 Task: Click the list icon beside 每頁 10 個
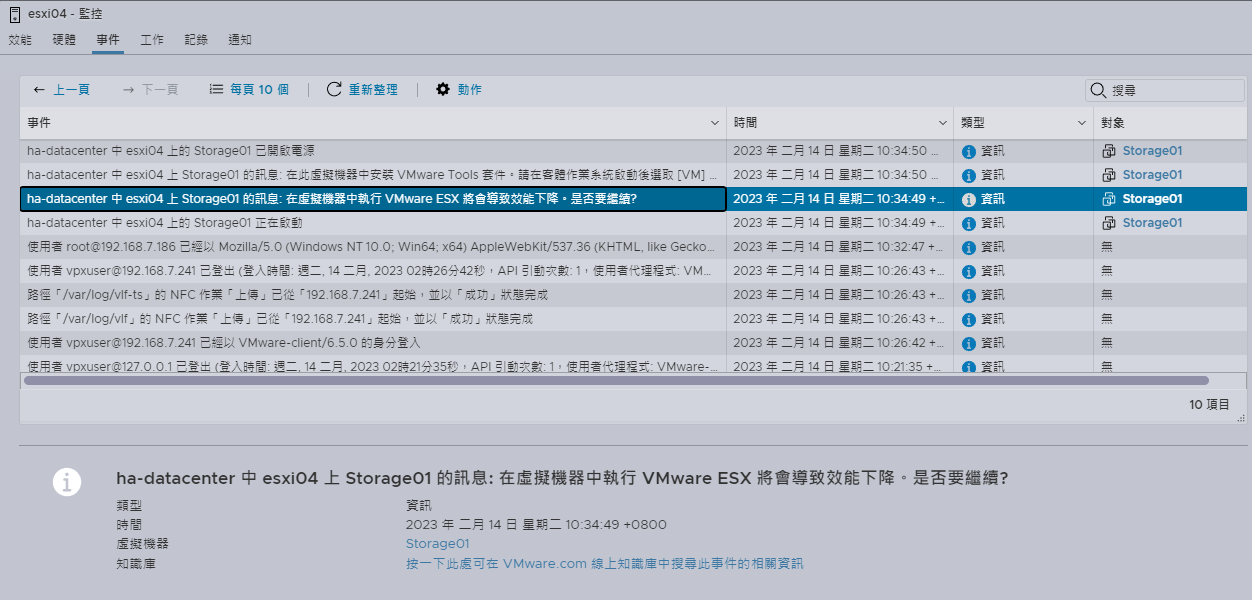[216, 90]
